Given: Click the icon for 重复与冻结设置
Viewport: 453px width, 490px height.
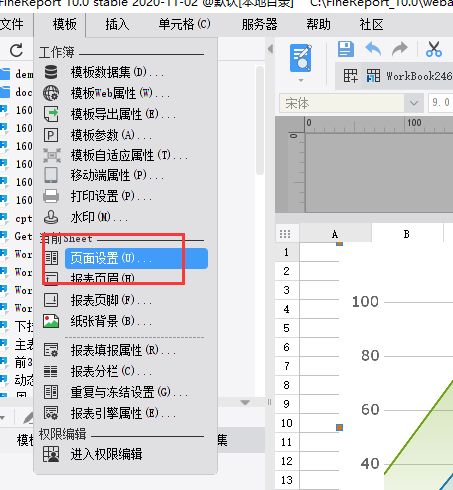Looking at the screenshot, I should [51, 392].
